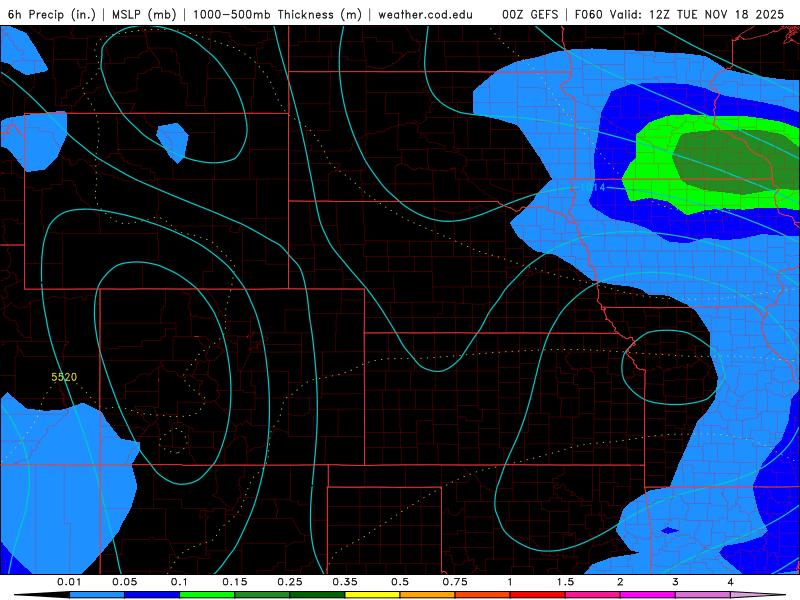Click the '1000-500mb Thickness (m)' label
800x600 pixels.
[x=277, y=14]
